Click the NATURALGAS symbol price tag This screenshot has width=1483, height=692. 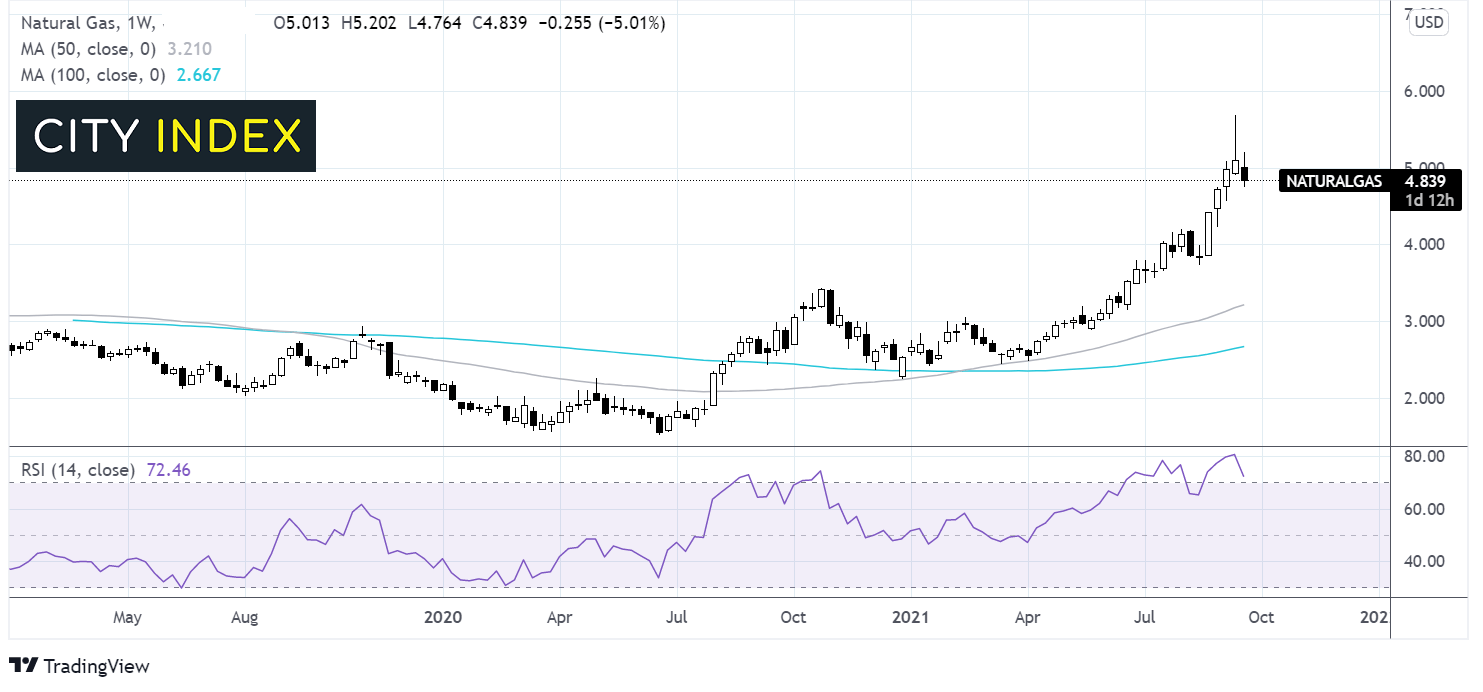1333,182
